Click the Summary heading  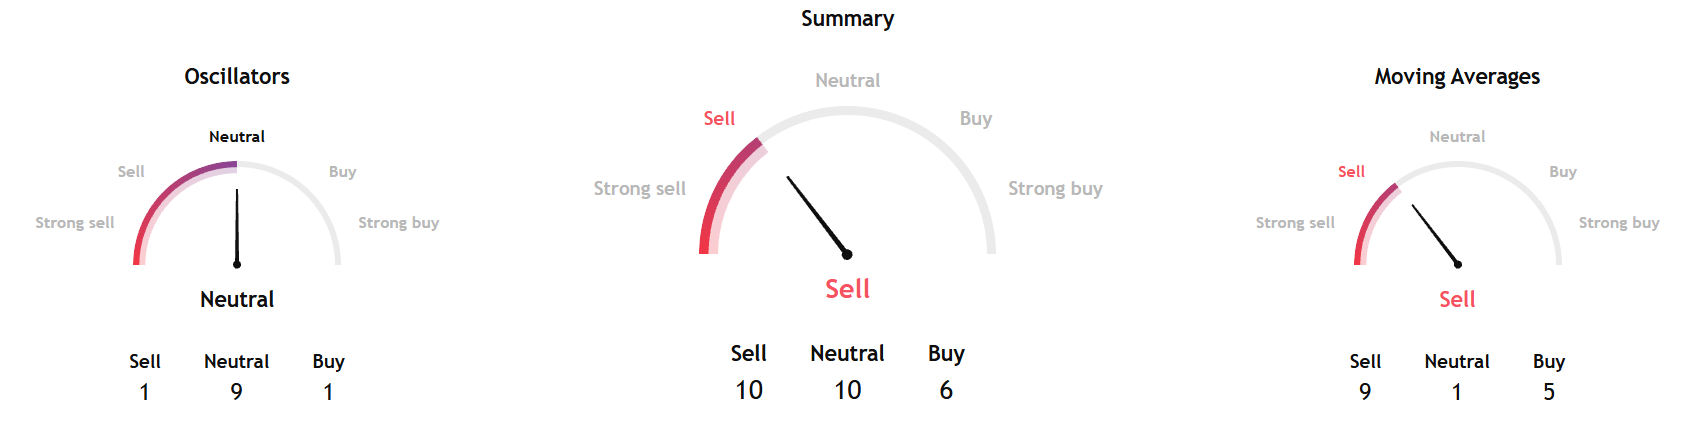tap(847, 19)
